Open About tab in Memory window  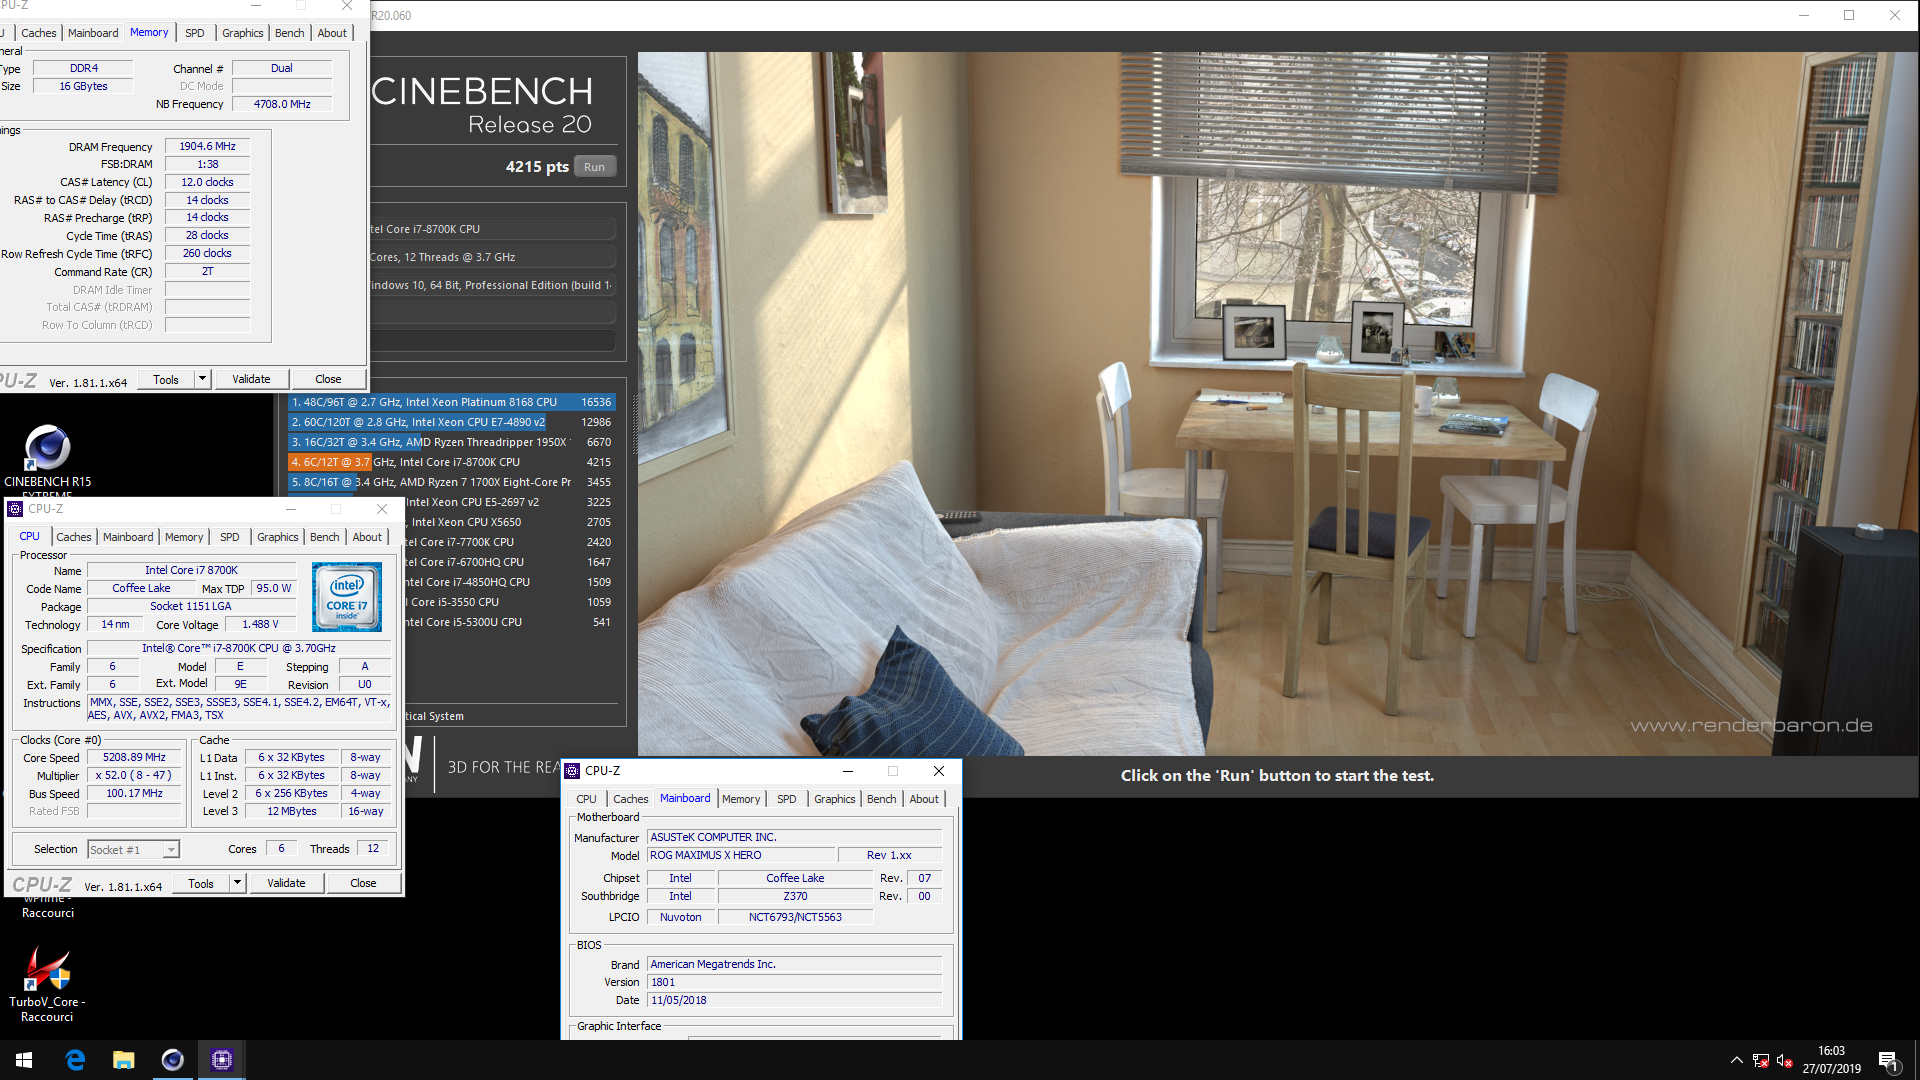pos(332,33)
